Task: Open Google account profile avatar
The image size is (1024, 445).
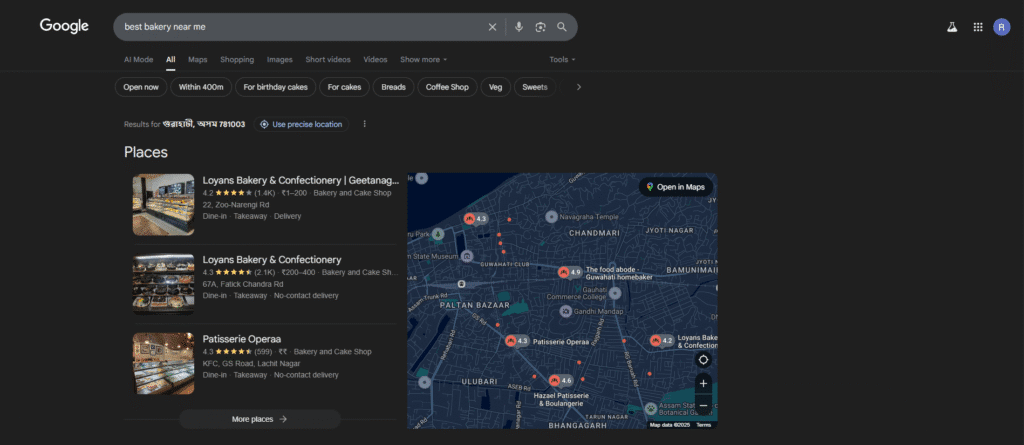Action: click(1001, 27)
